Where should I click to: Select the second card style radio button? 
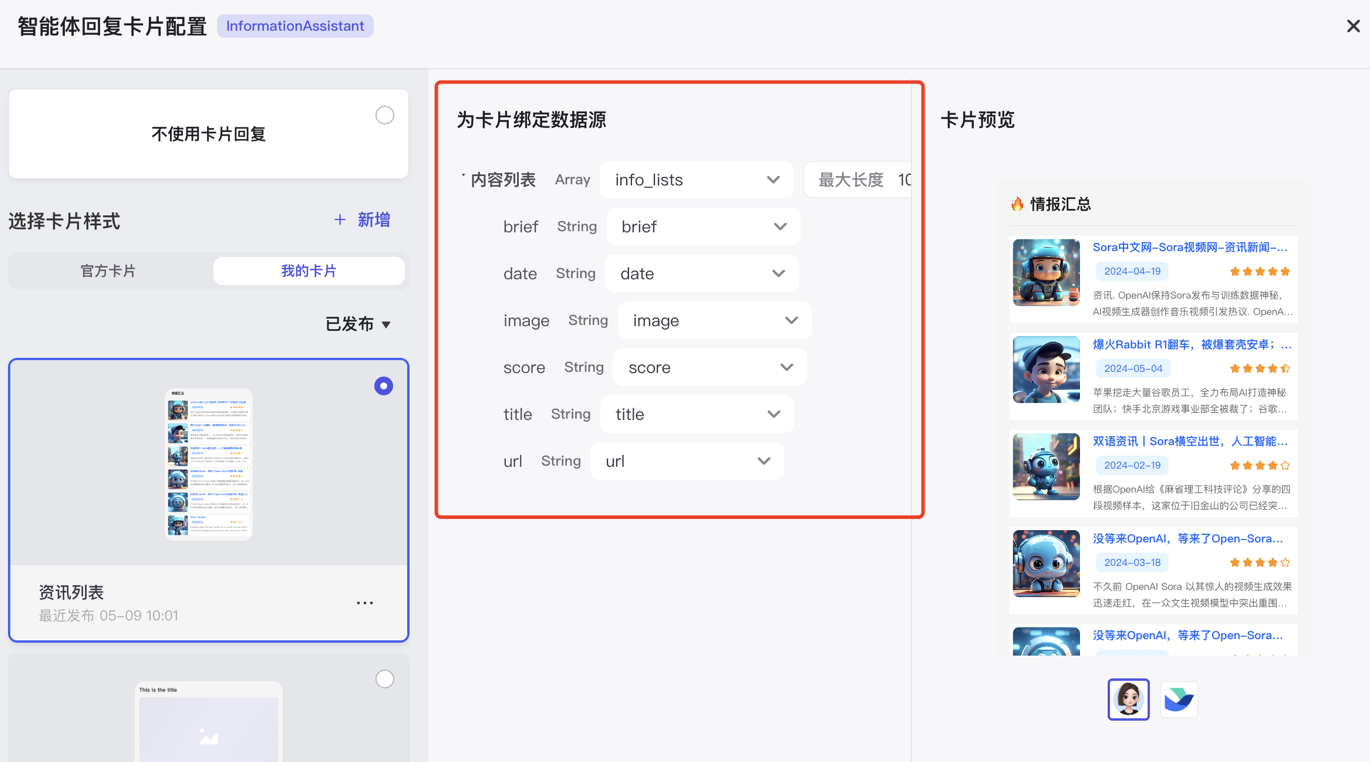click(385, 679)
